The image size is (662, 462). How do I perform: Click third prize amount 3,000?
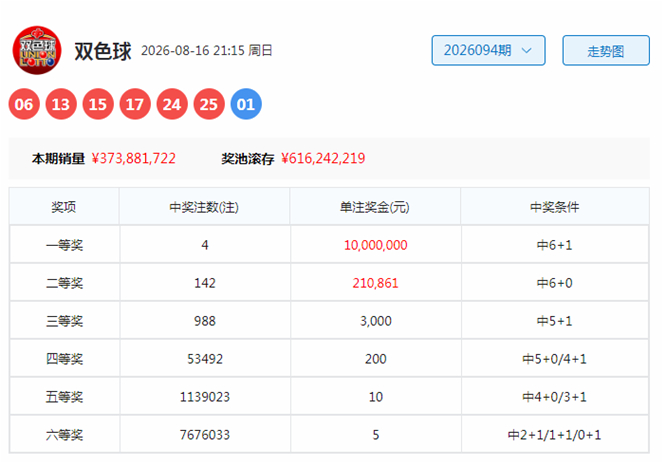click(376, 321)
